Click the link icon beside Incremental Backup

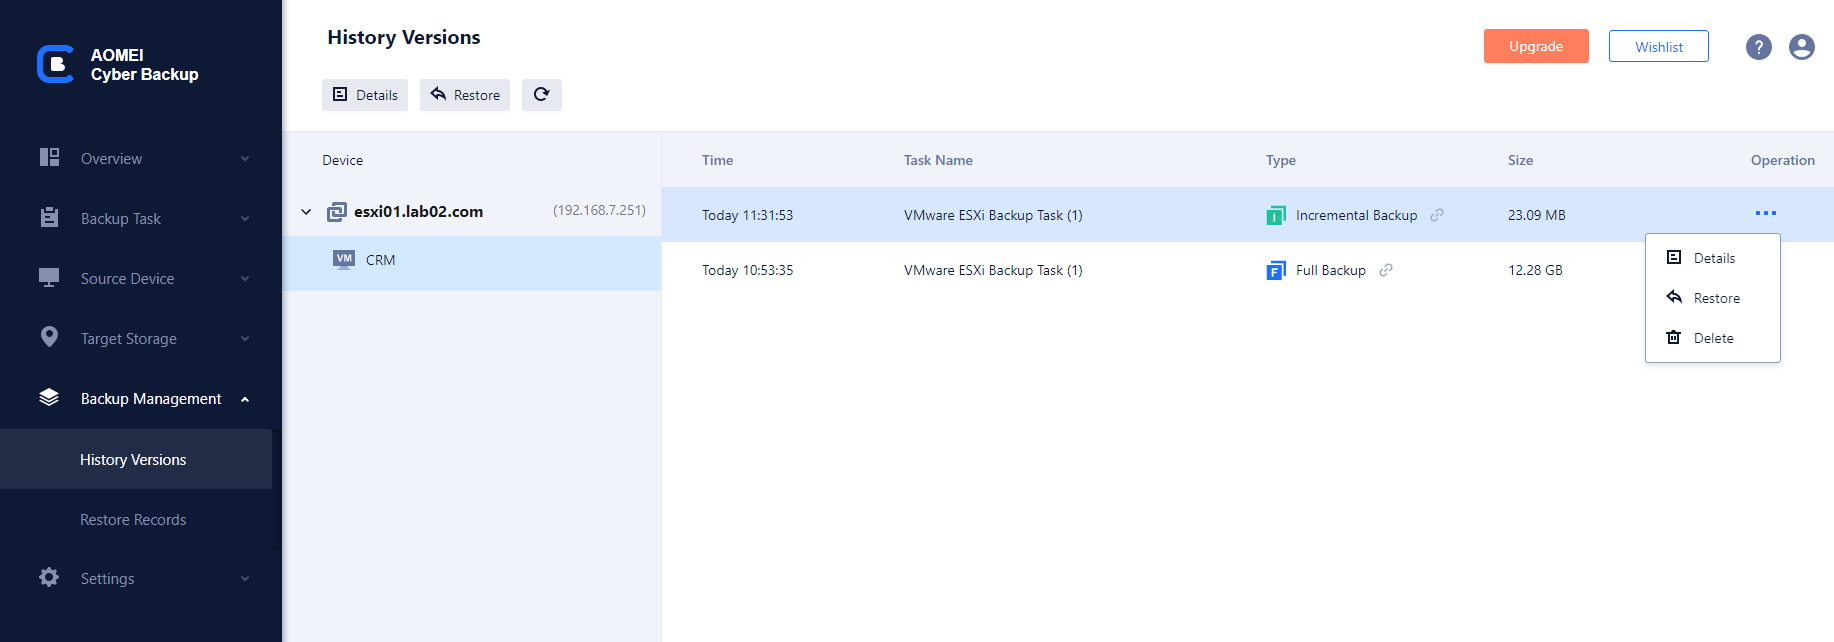pos(1437,215)
